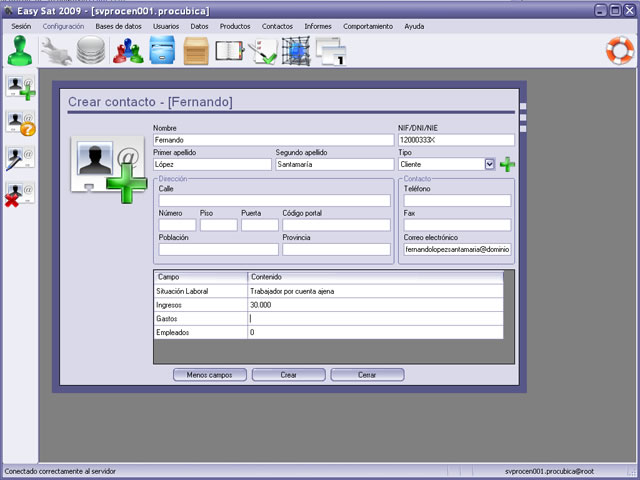
Task: Click the query contact sidebar icon with question mark
Action: [20, 124]
